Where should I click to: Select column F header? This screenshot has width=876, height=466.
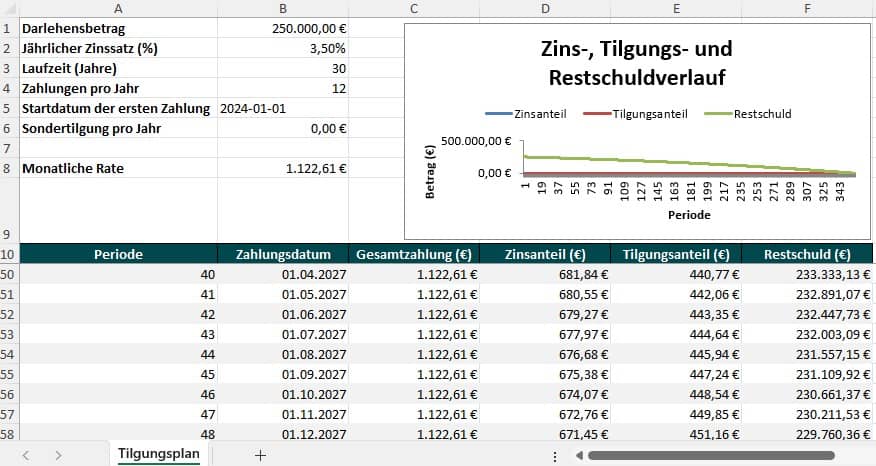pos(807,8)
